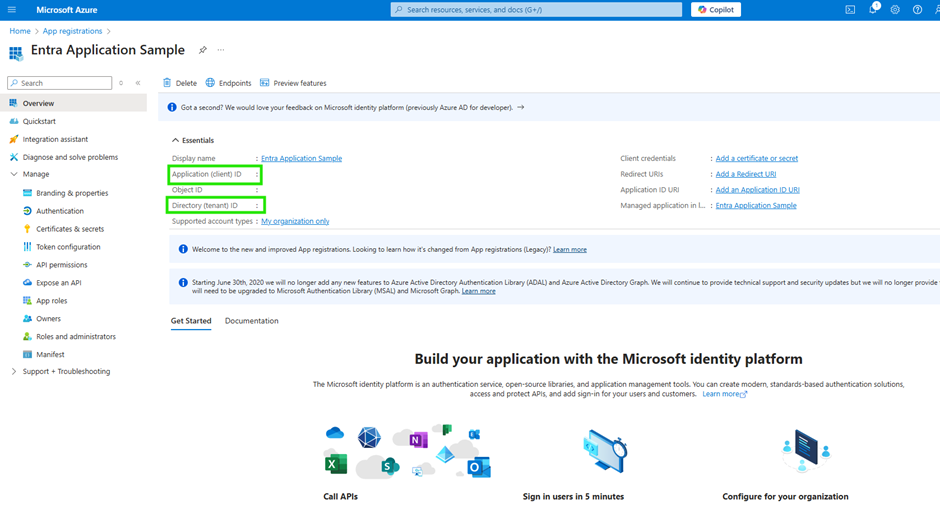The width and height of the screenshot is (940, 509).
Task: Open Microsoft Copilot button
Action: coord(716,10)
